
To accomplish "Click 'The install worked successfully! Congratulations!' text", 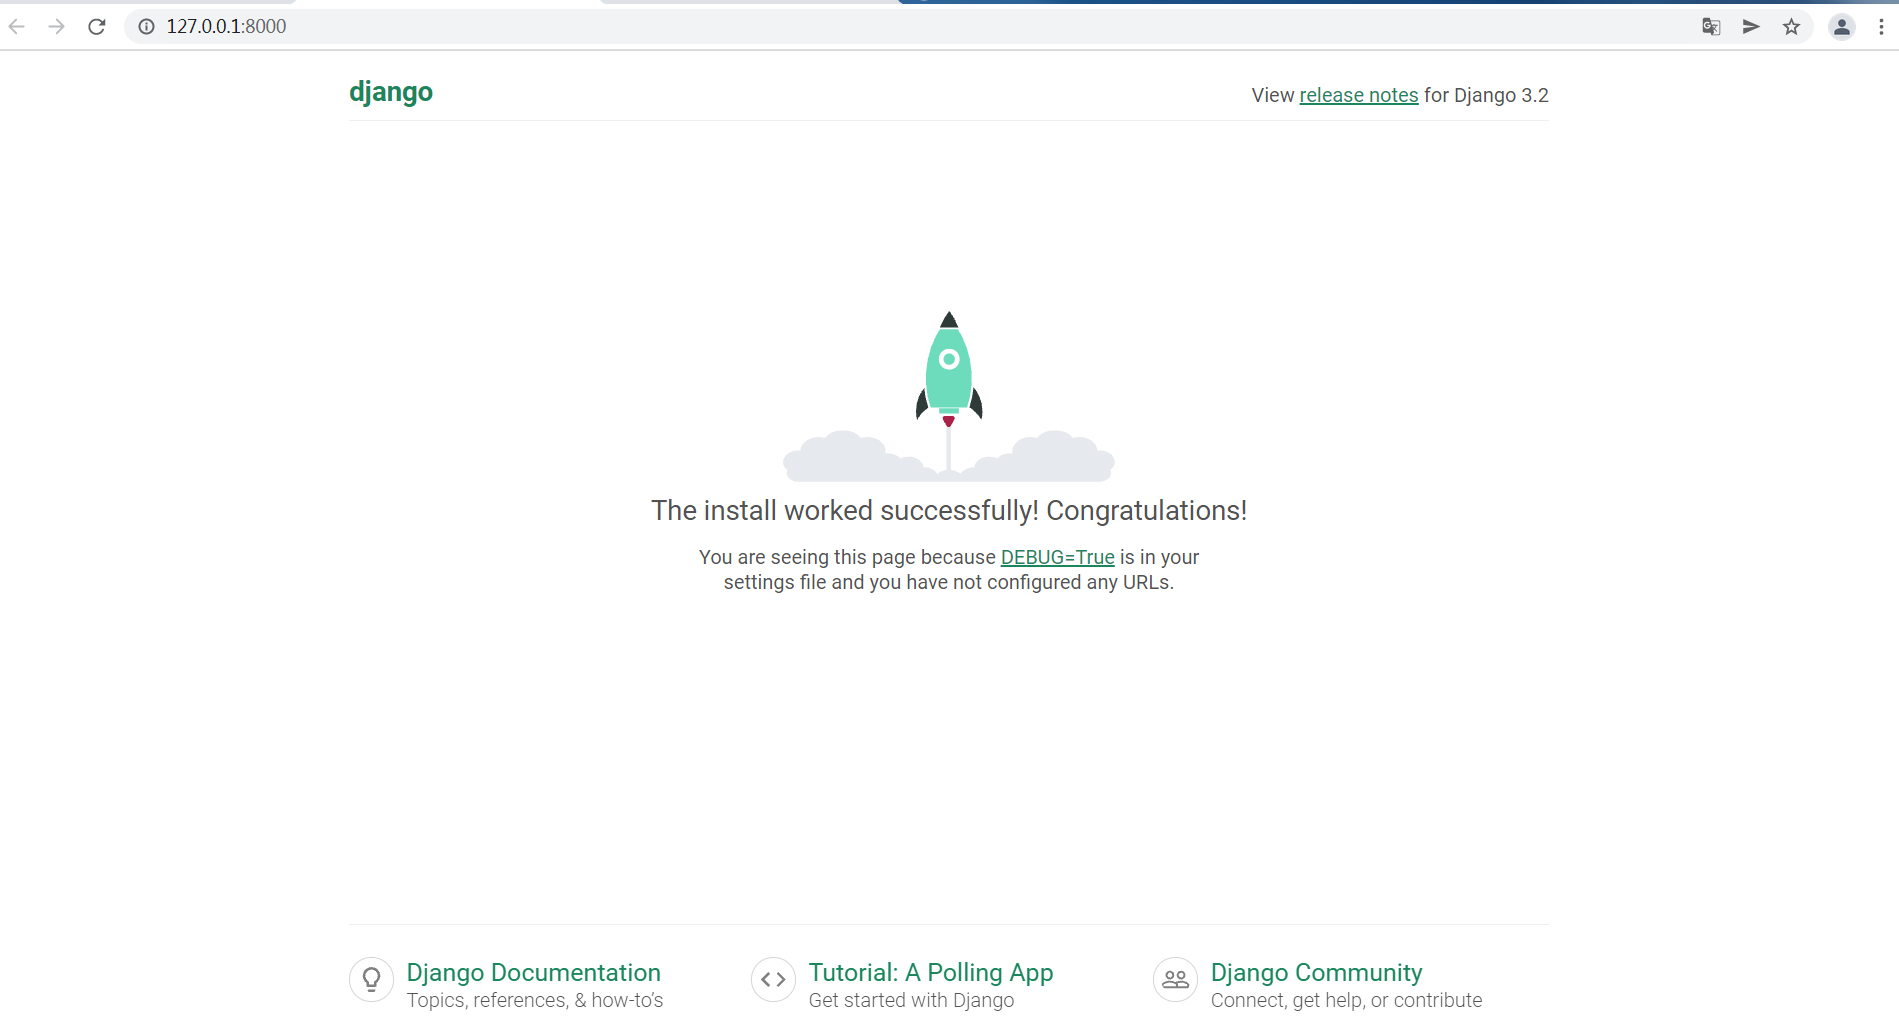I will coord(949,511).
